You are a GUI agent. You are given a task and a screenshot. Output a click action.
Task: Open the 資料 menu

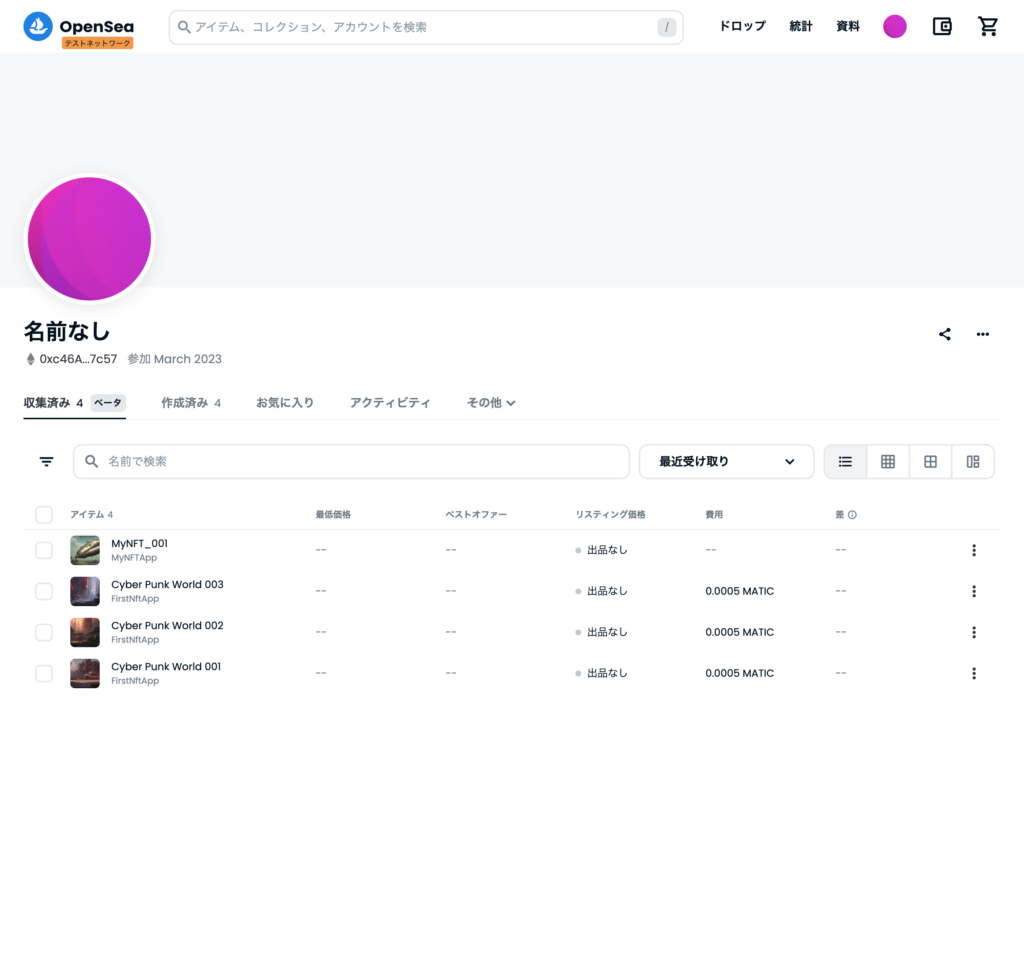(848, 26)
